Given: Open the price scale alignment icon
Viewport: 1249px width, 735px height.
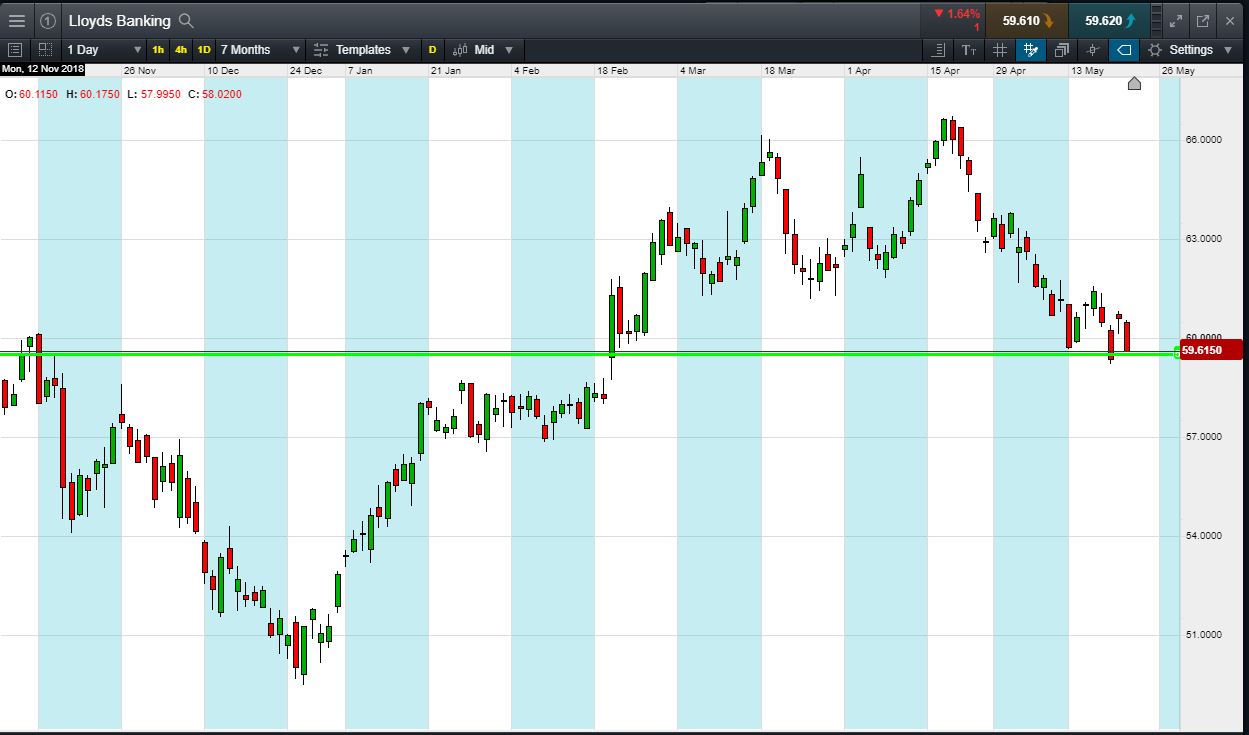Looking at the screenshot, I should coord(937,49).
